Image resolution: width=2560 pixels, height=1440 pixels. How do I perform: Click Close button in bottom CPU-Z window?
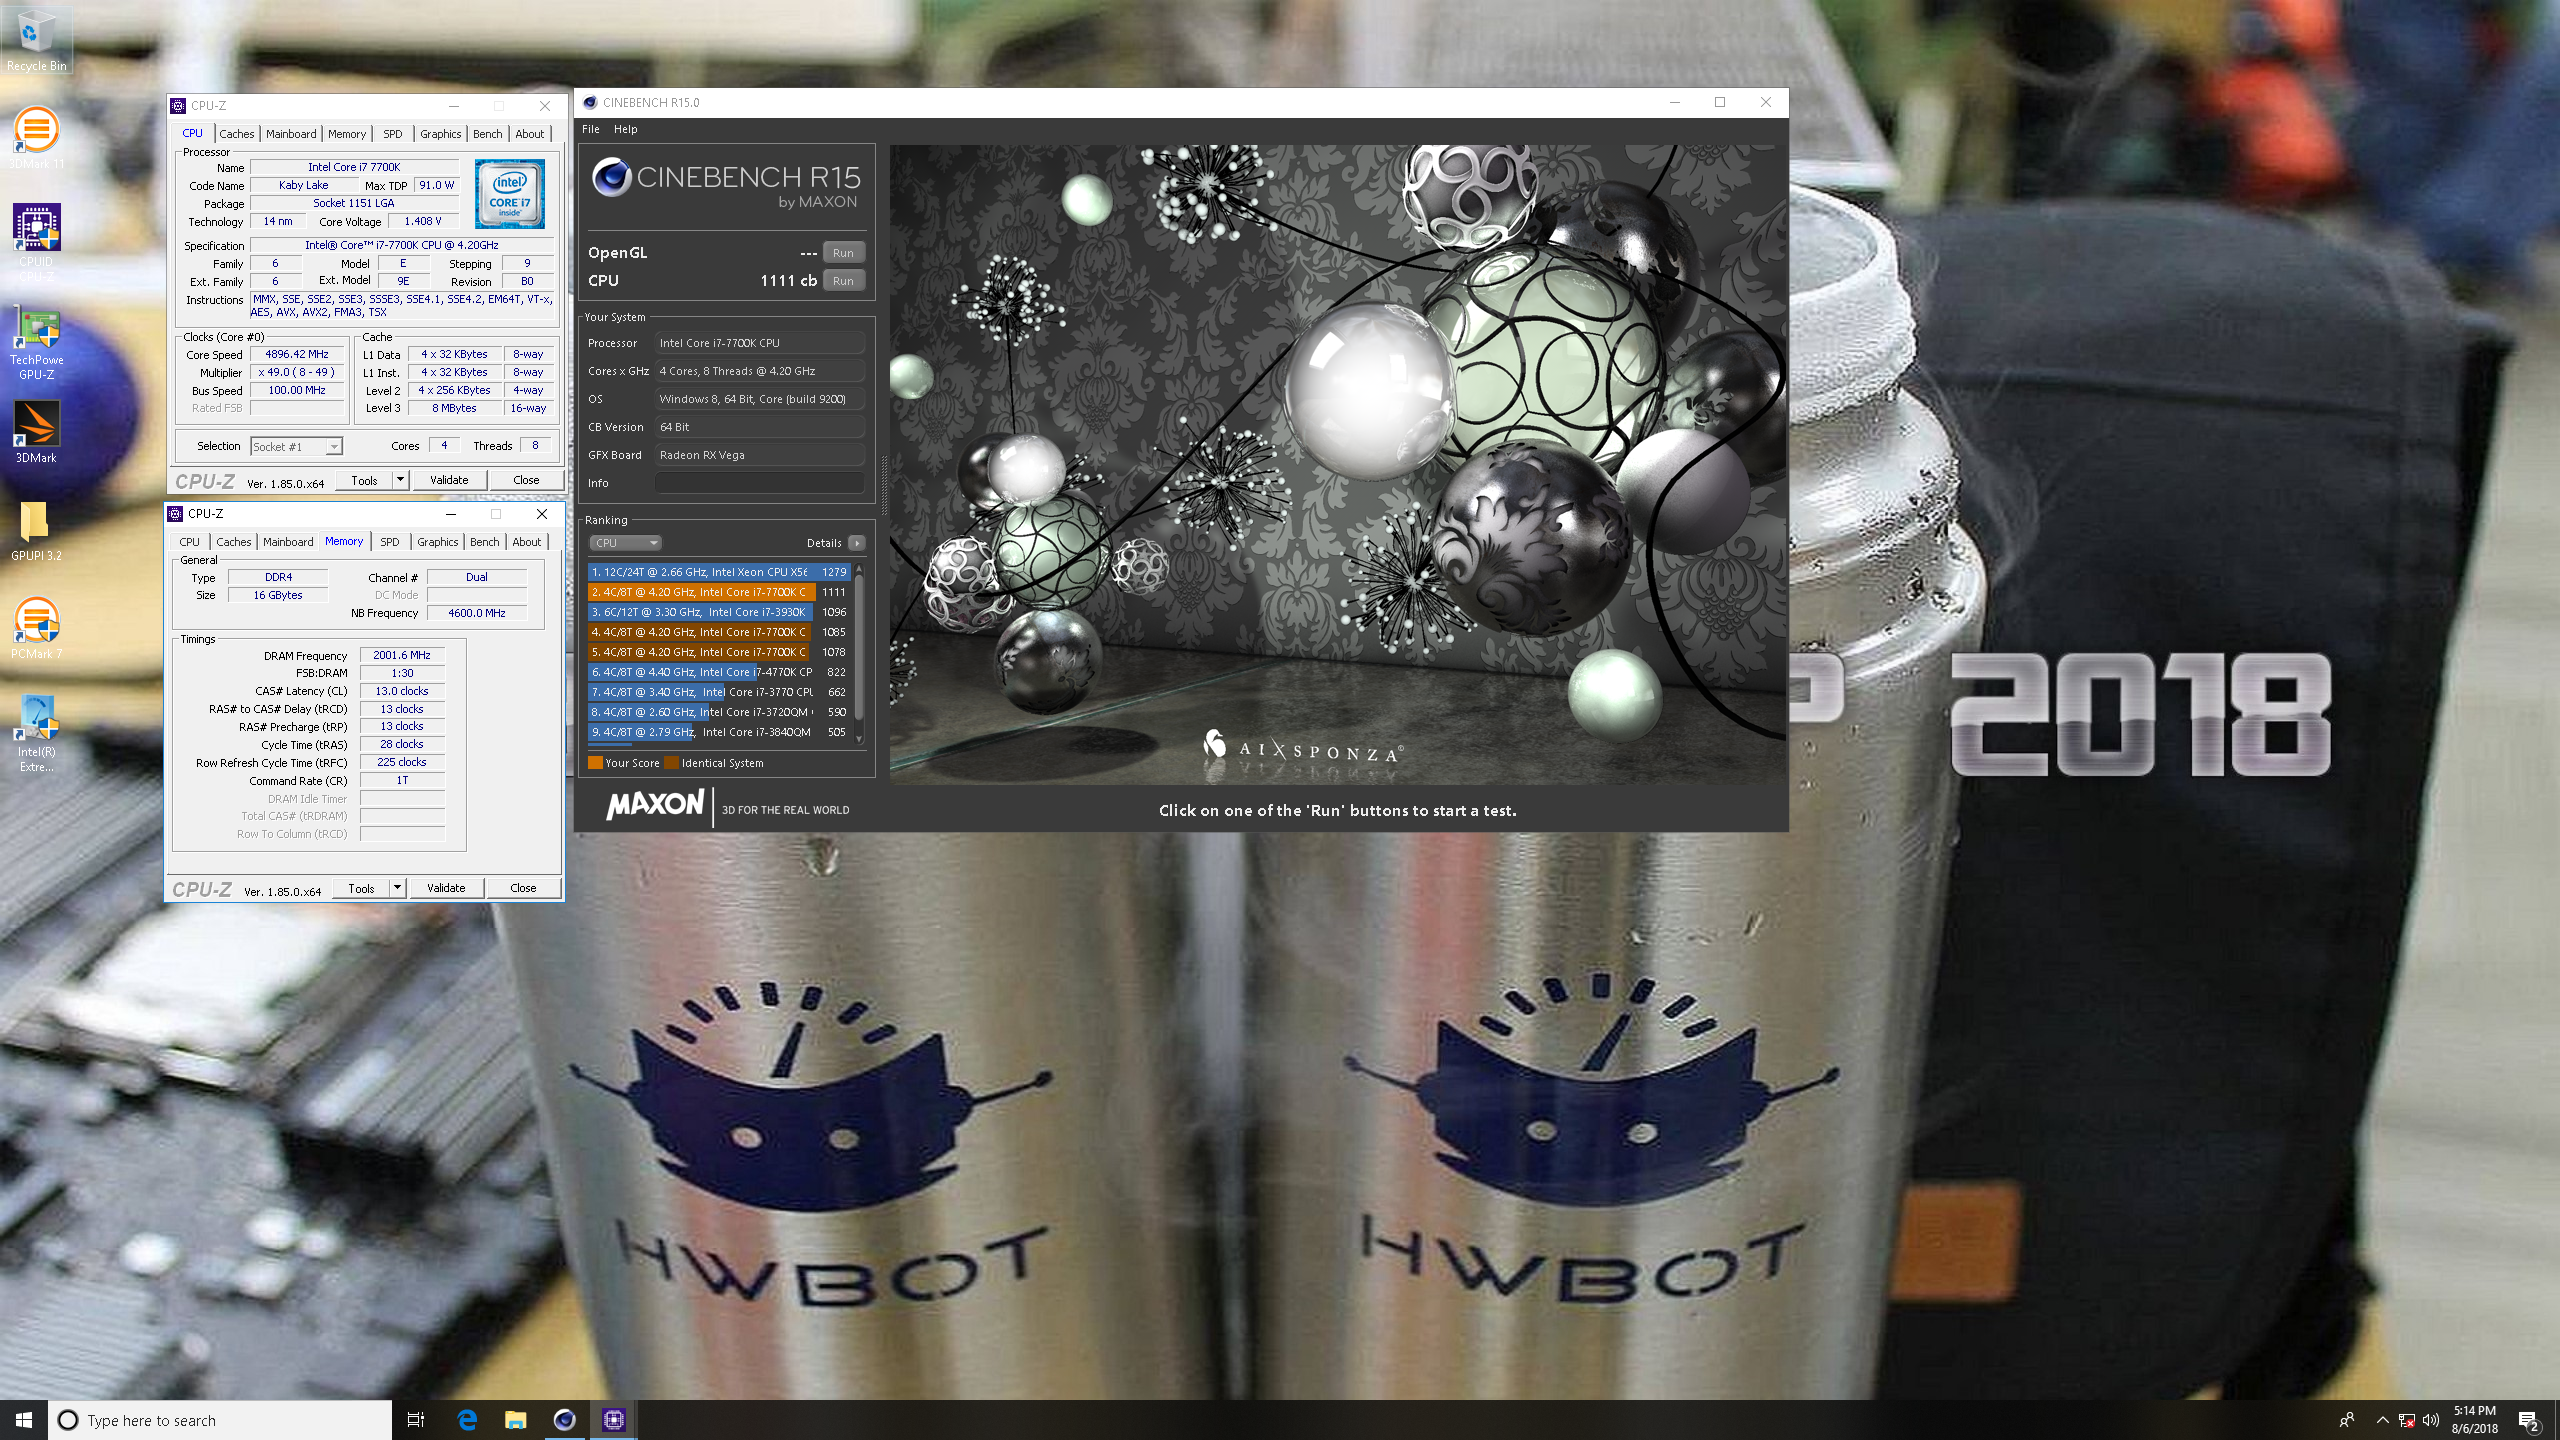click(523, 888)
